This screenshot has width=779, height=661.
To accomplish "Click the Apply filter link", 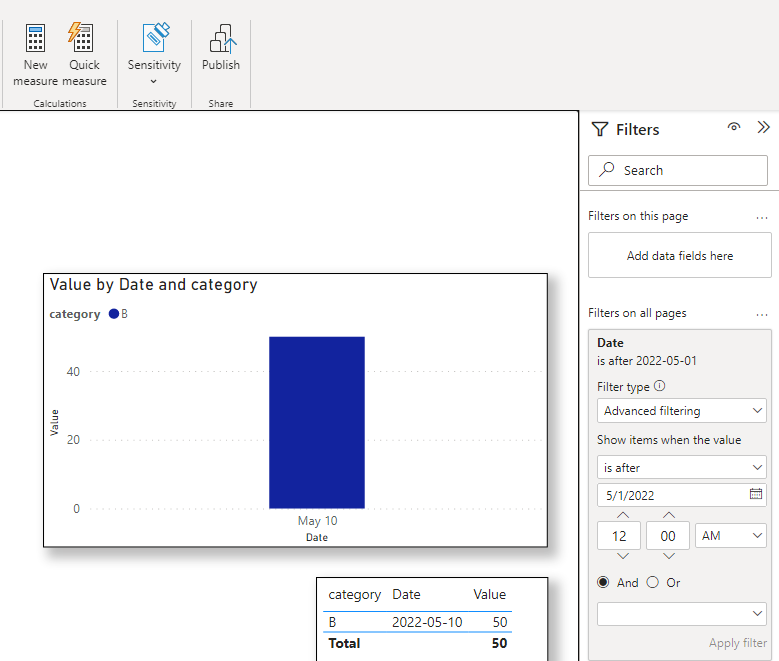I will [x=737, y=643].
